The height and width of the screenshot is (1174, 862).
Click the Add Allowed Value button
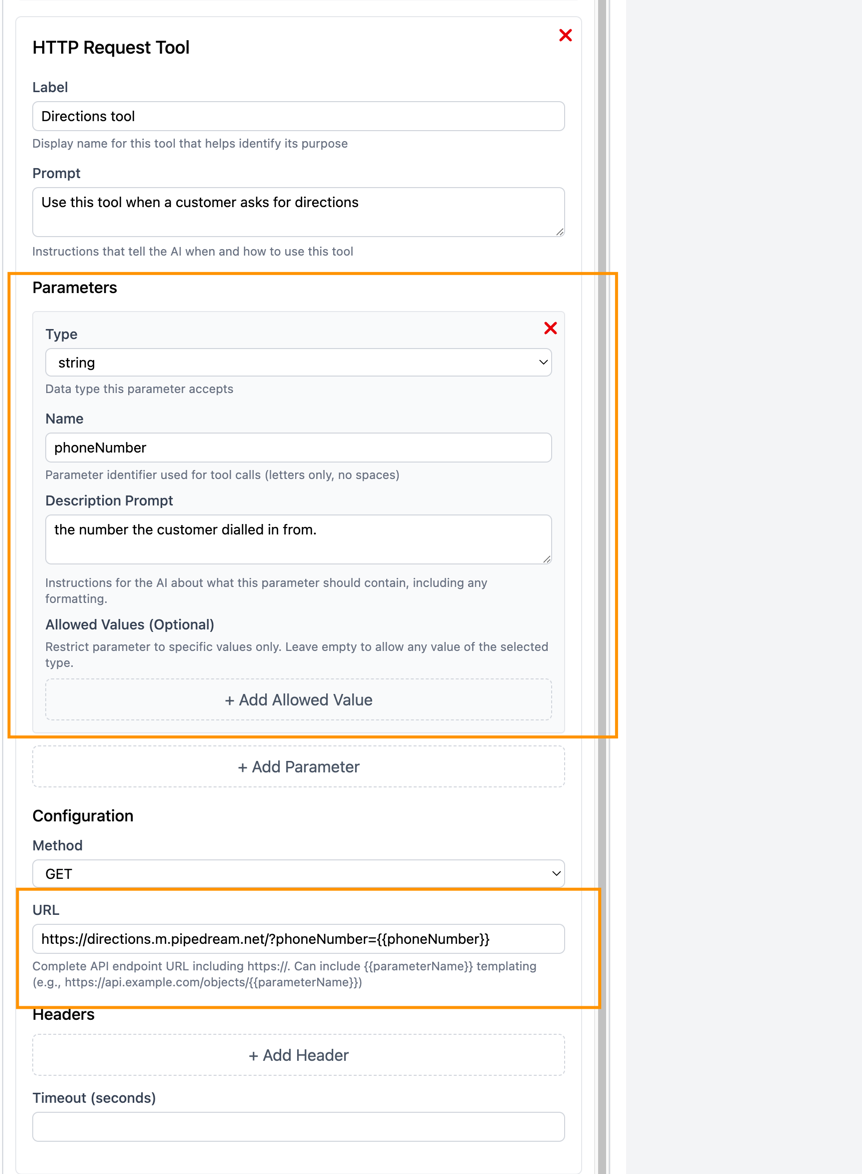pyautogui.click(x=298, y=700)
